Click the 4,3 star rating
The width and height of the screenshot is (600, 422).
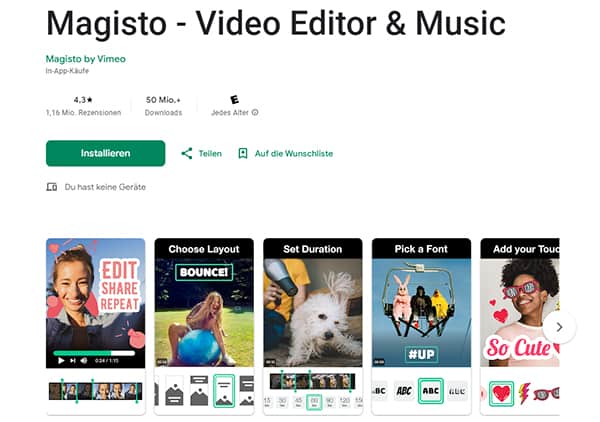click(83, 100)
